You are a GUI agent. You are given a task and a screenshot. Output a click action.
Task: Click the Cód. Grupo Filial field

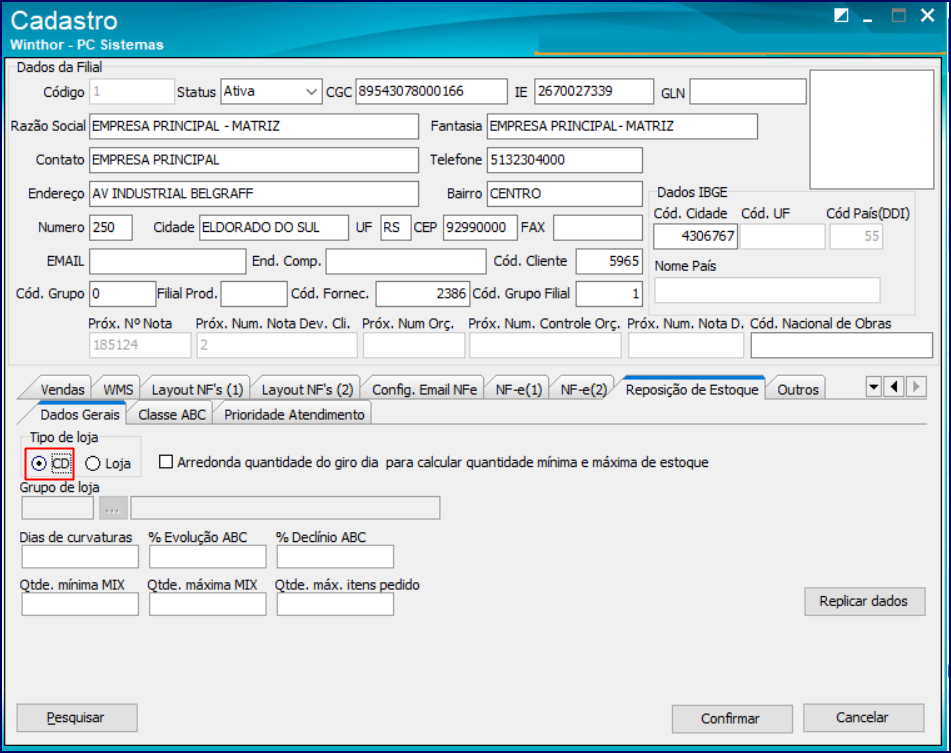click(609, 294)
